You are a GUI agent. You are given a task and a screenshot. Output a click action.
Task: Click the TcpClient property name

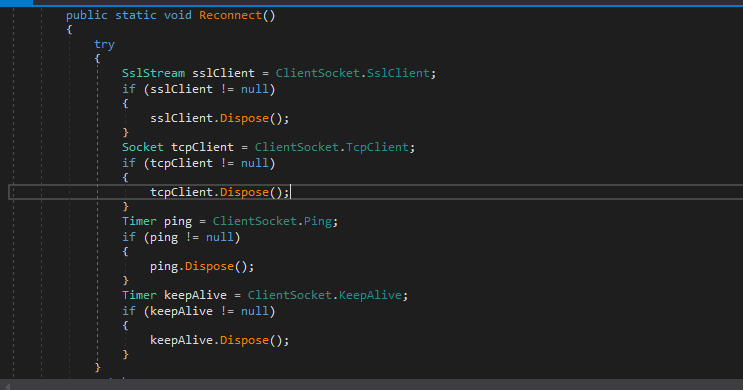pyautogui.click(x=377, y=147)
